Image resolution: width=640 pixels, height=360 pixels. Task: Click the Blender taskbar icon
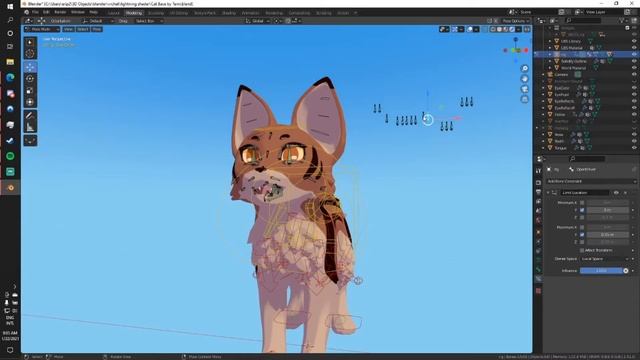(x=10, y=188)
